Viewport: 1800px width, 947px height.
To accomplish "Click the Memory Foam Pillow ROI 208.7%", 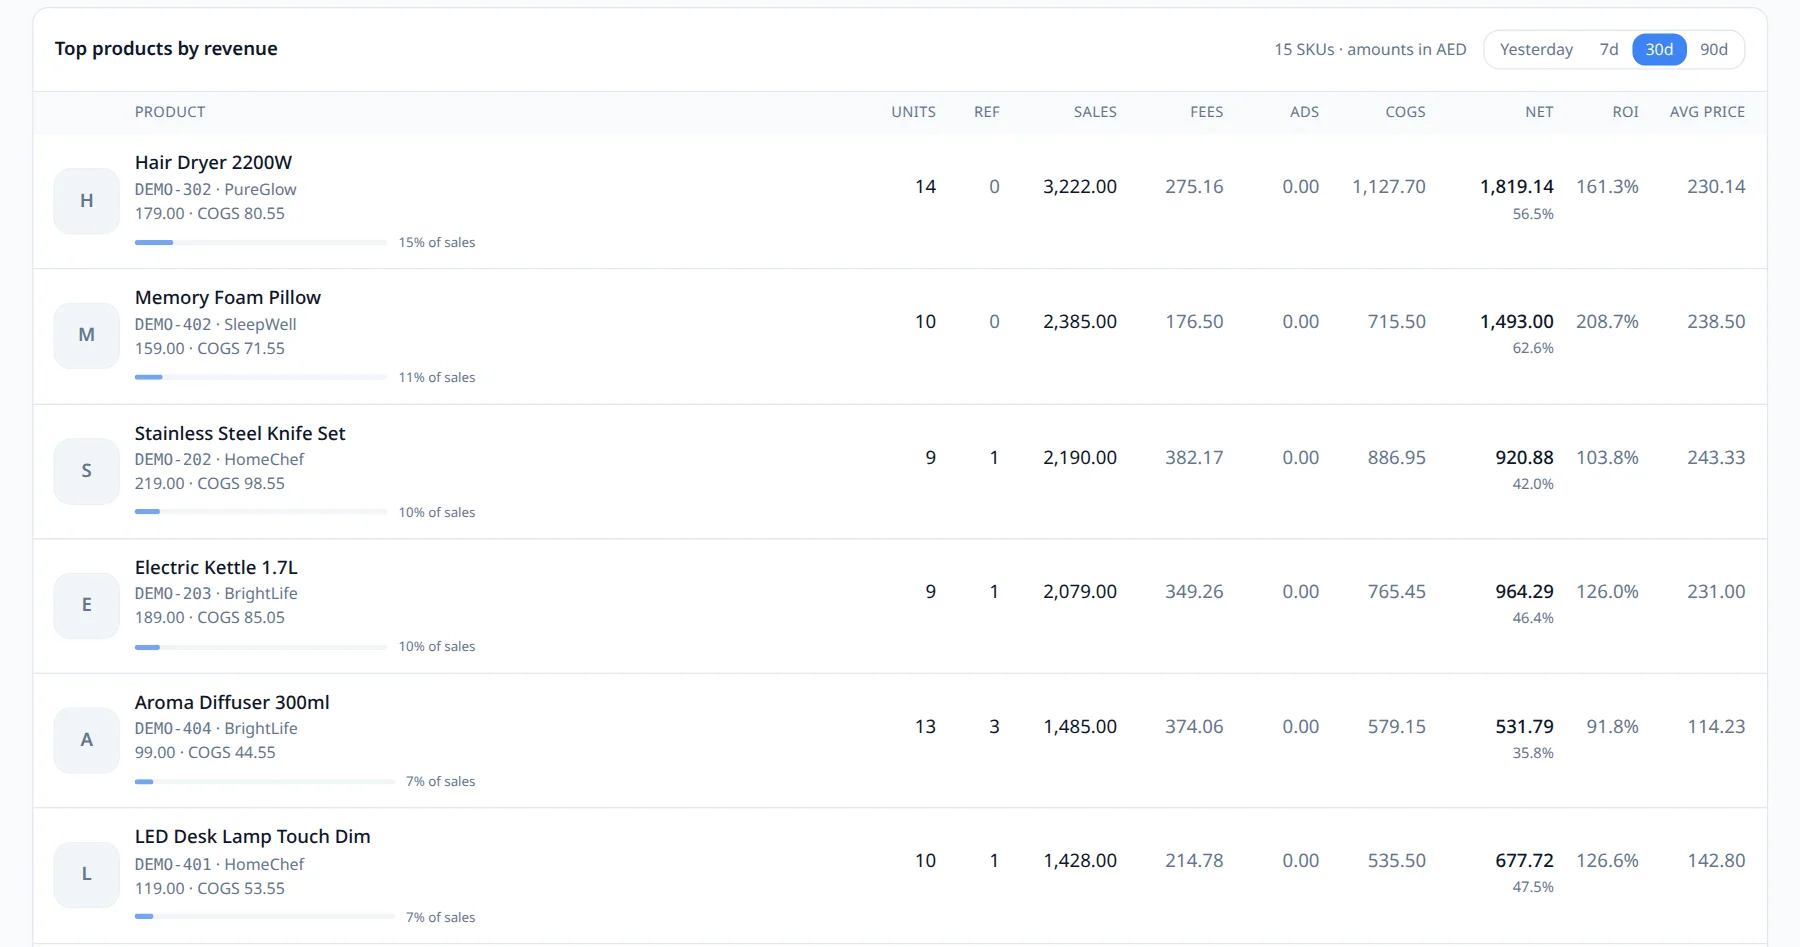I will [x=1607, y=321].
